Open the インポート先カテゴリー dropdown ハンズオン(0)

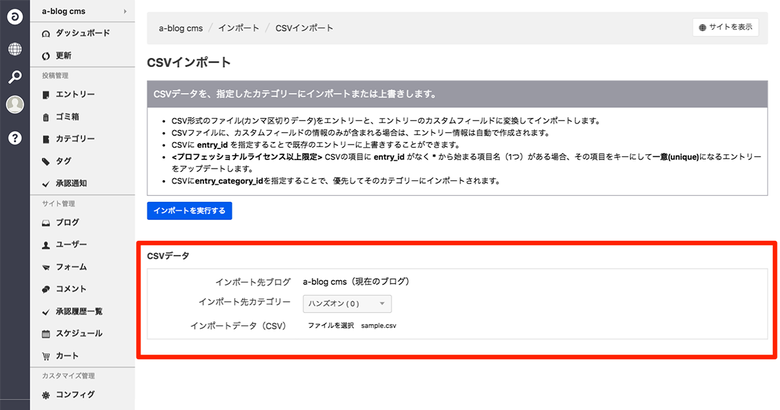(347, 304)
